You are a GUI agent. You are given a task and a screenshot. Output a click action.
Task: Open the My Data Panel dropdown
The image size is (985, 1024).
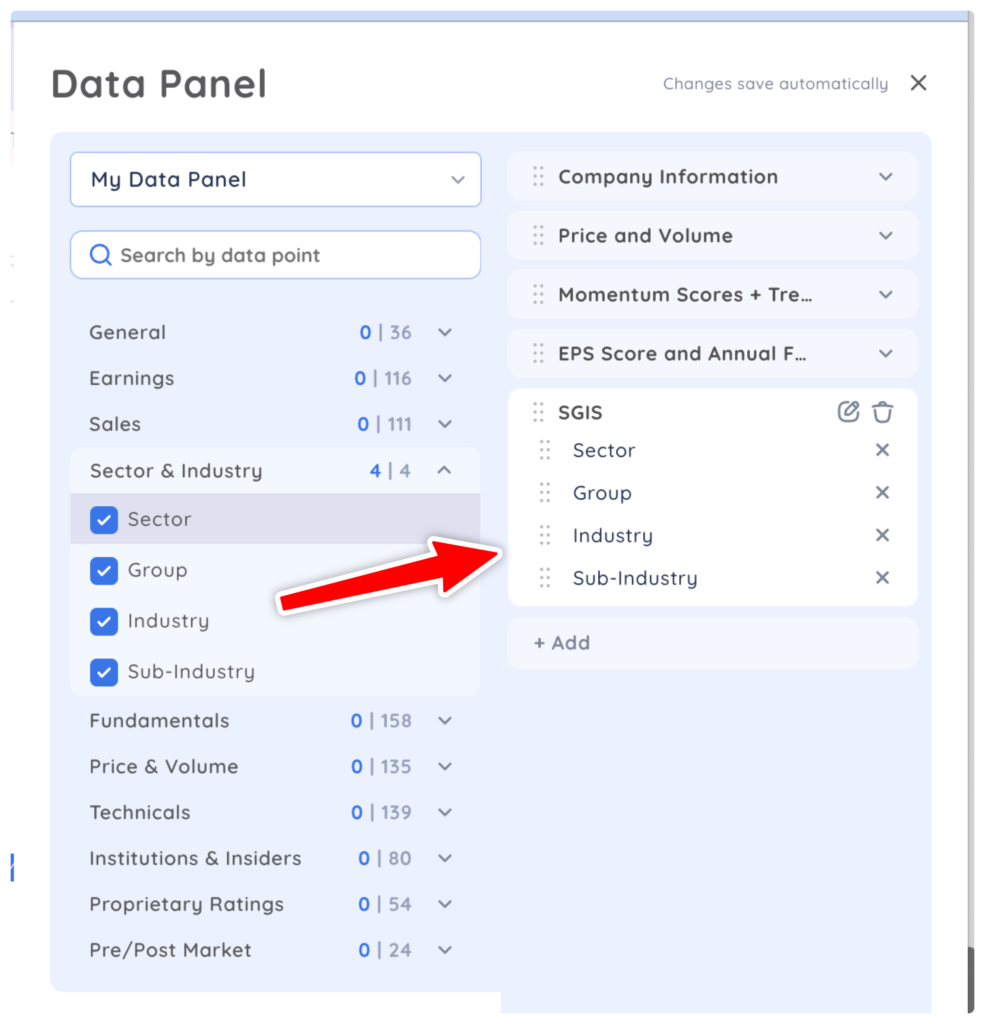coord(276,180)
